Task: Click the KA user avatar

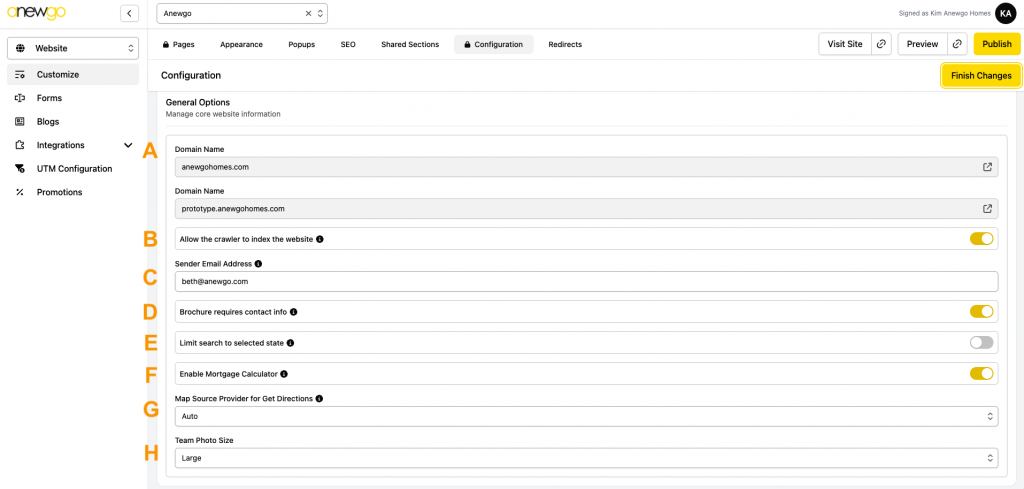Action: coord(1005,13)
